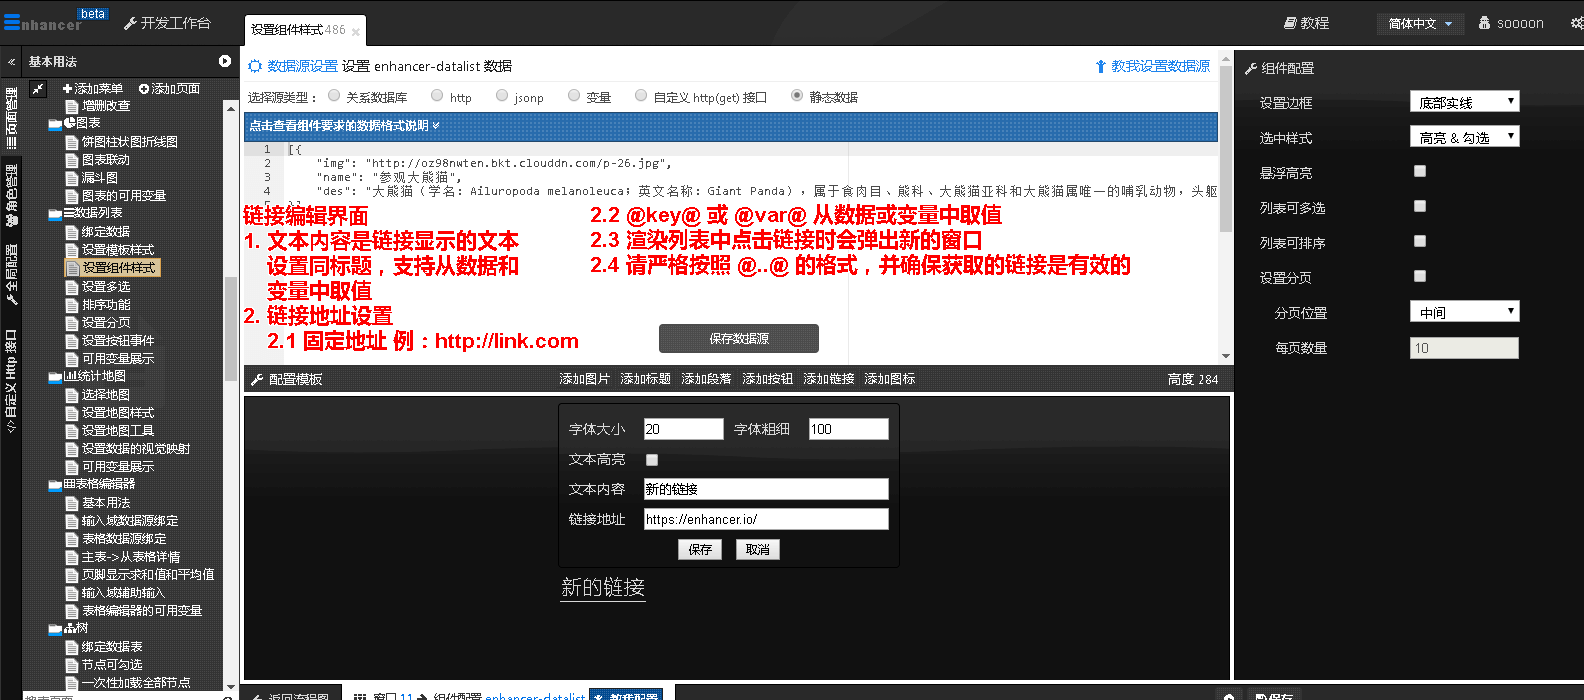Viewport: 1584px width, 700px height.
Task: Expand the 分页位置 dropdown
Action: point(1464,312)
